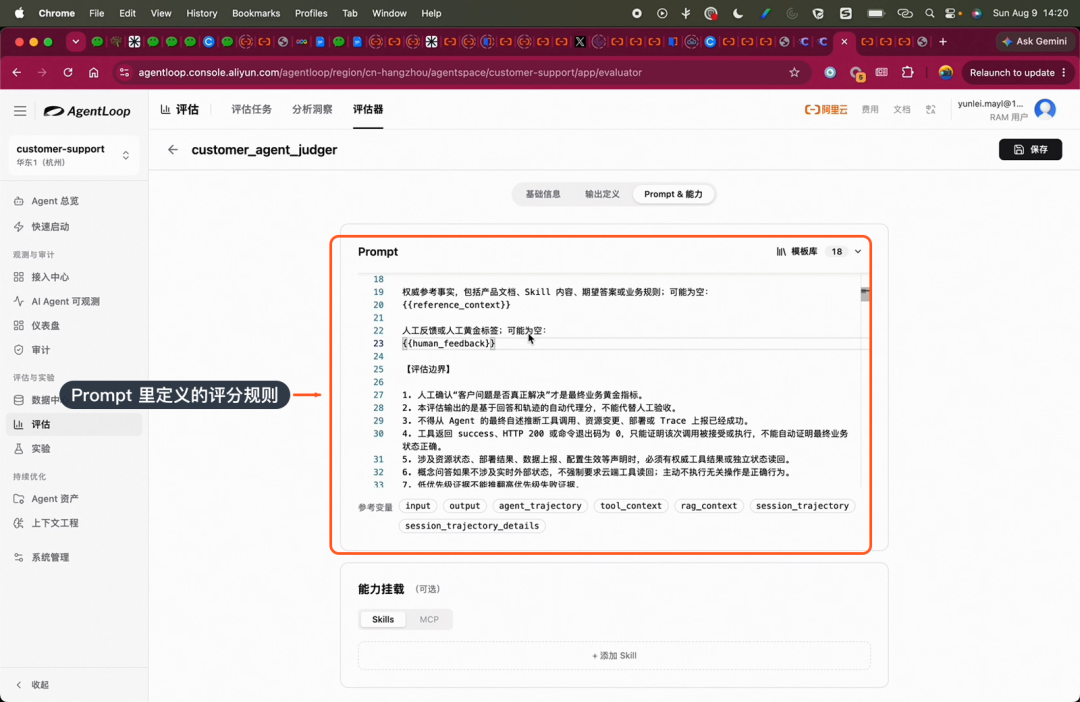Open the Apple menu
This screenshot has width=1080, height=702.
click(19, 13)
